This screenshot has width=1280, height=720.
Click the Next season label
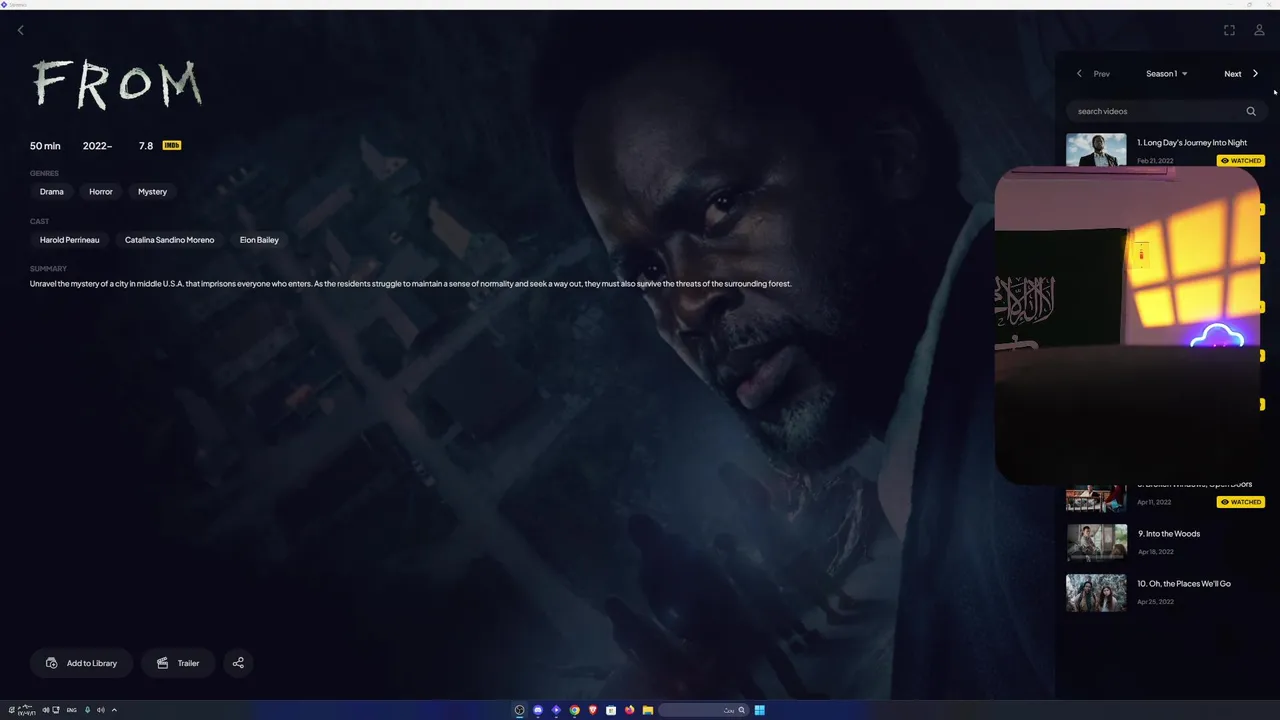tap(1233, 74)
